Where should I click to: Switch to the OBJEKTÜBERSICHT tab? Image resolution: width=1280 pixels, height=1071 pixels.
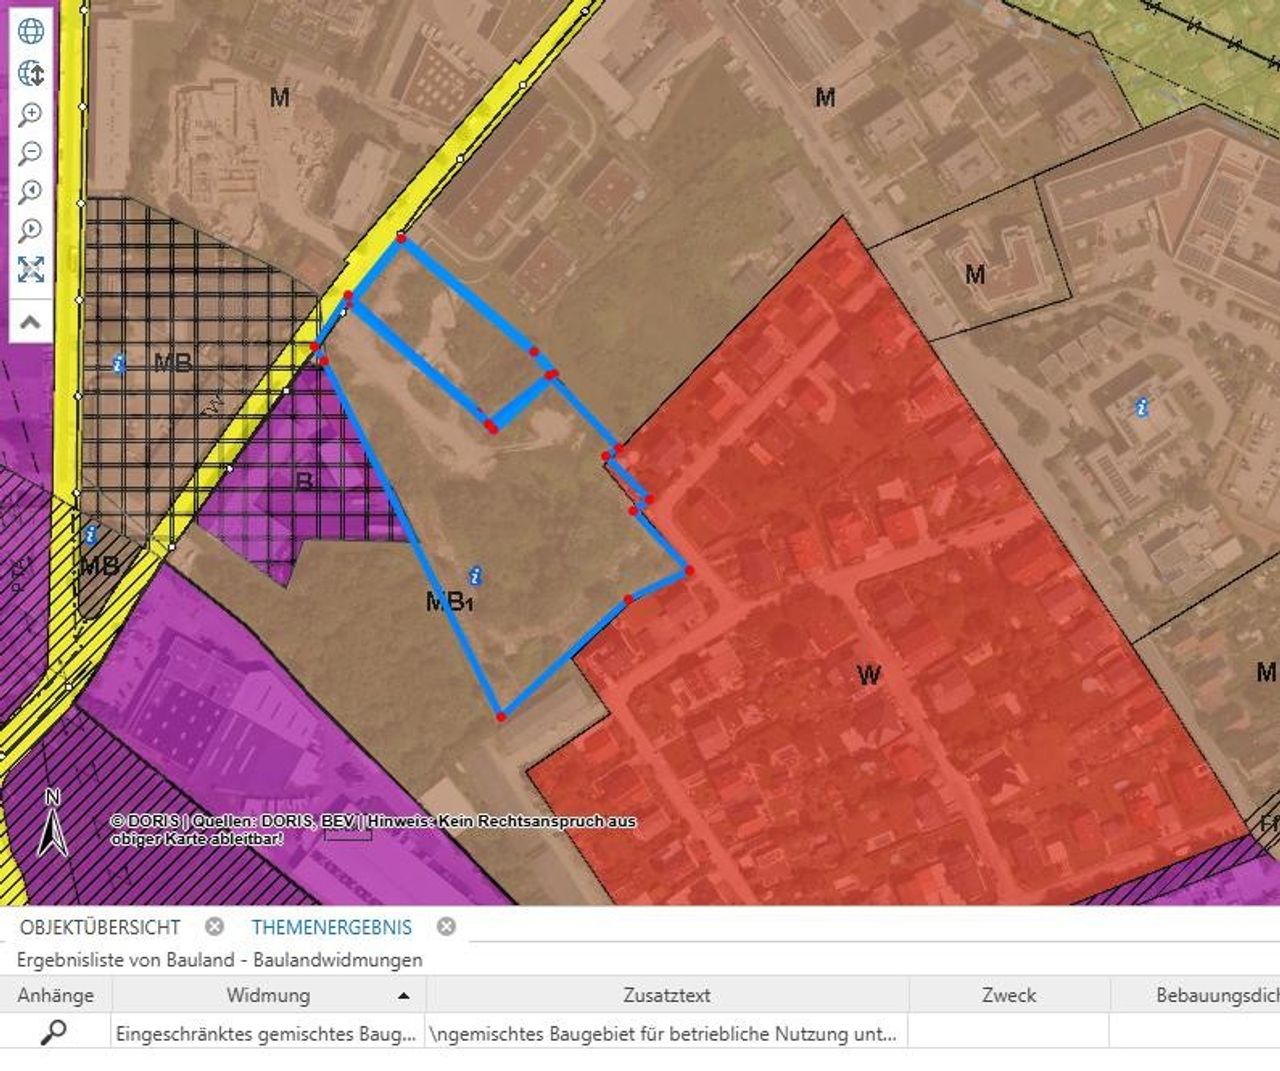coord(100,927)
